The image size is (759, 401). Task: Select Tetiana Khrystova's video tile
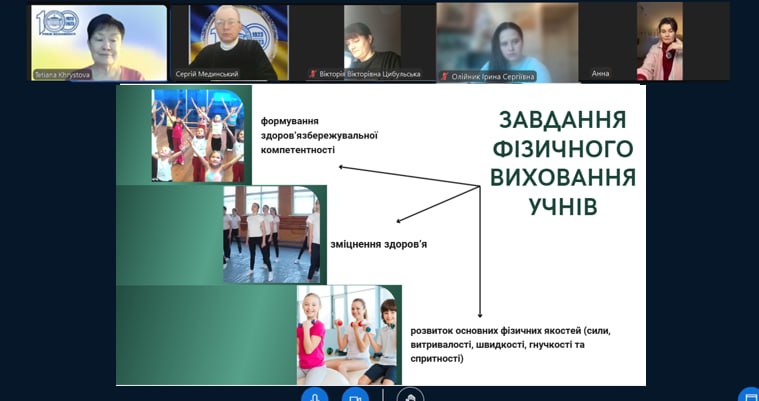tap(99, 41)
